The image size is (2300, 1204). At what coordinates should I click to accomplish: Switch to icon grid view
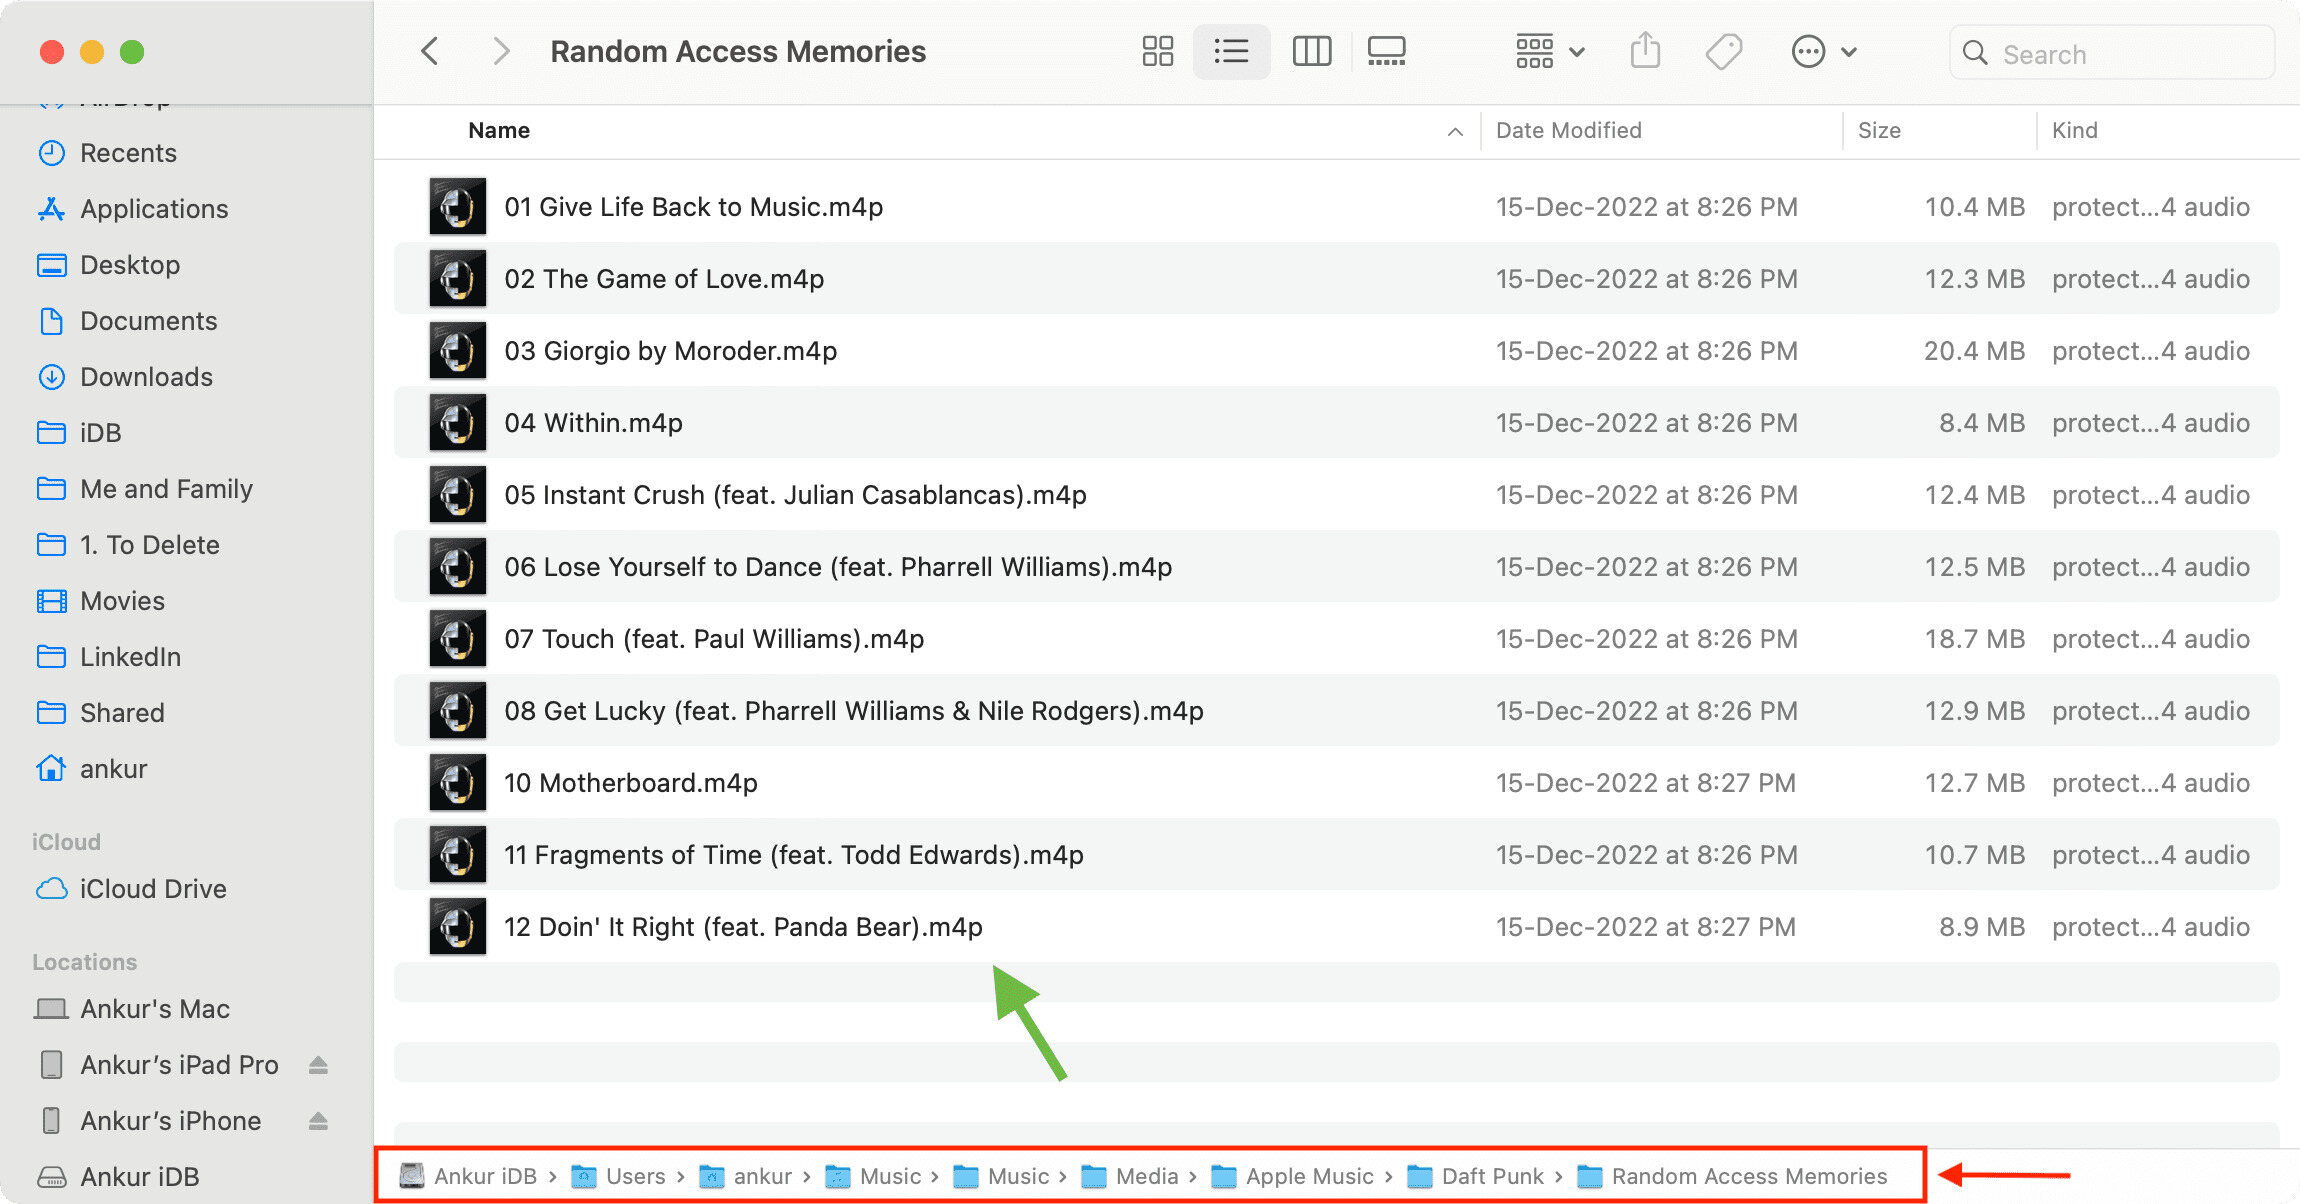1156,52
